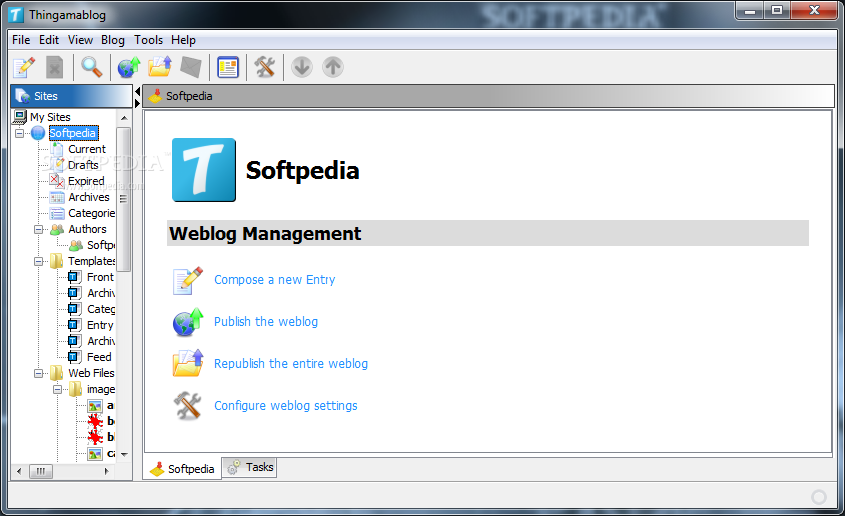The width and height of the screenshot is (845, 516).
Task: Open the Help menu
Action: [183, 40]
